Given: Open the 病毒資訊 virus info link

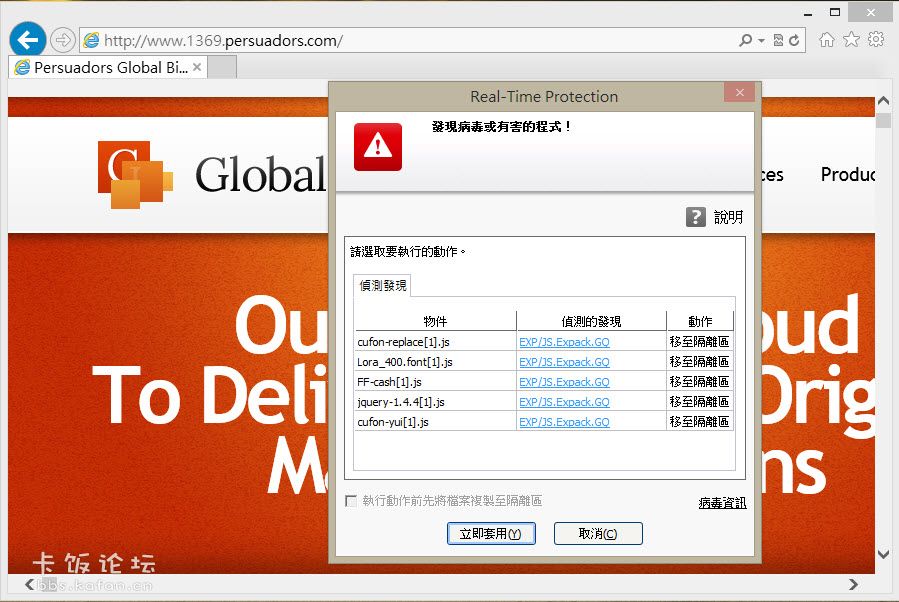Looking at the screenshot, I should (x=722, y=503).
